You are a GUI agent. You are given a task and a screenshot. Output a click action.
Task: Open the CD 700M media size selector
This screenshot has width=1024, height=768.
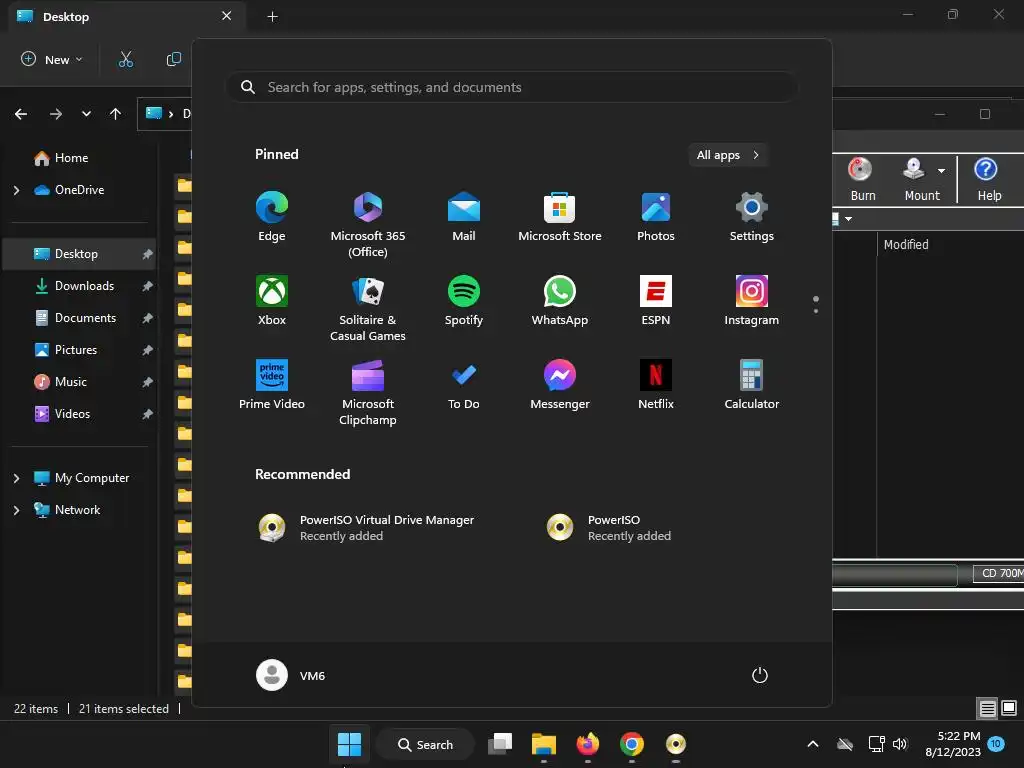[999, 573]
